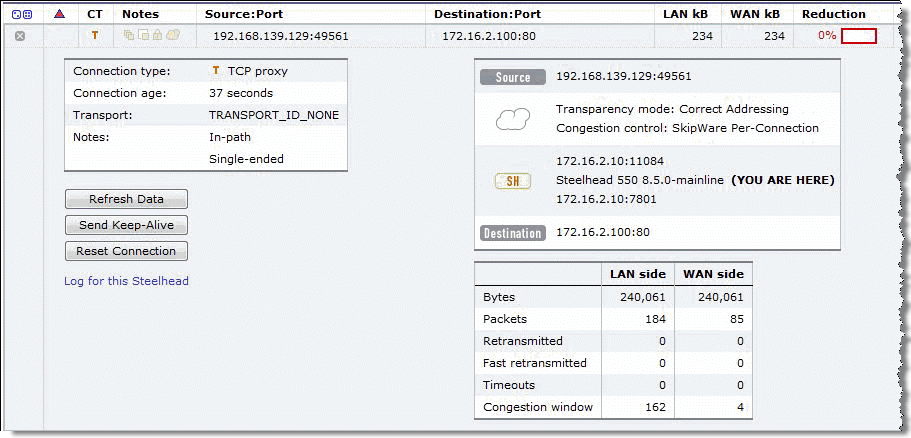This screenshot has height=438, width=911.
Task: Collapse the connection details row
Action: coord(20,36)
